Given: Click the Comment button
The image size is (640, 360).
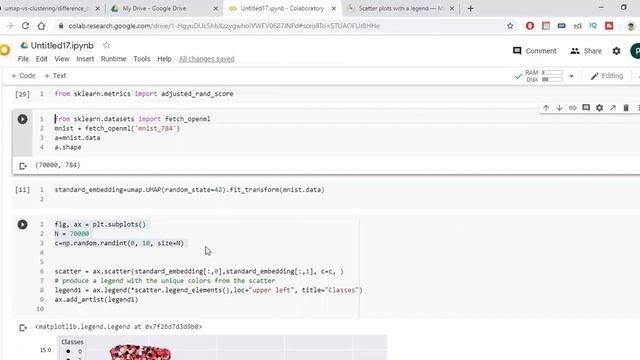Looking at the screenshot, I should click(534, 51).
